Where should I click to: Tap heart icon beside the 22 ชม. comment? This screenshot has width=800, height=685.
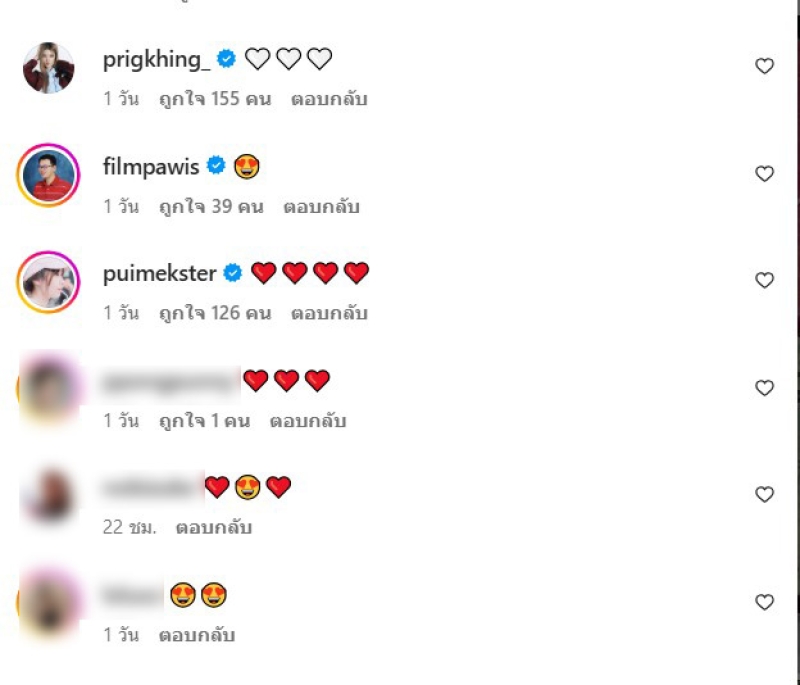point(764,494)
